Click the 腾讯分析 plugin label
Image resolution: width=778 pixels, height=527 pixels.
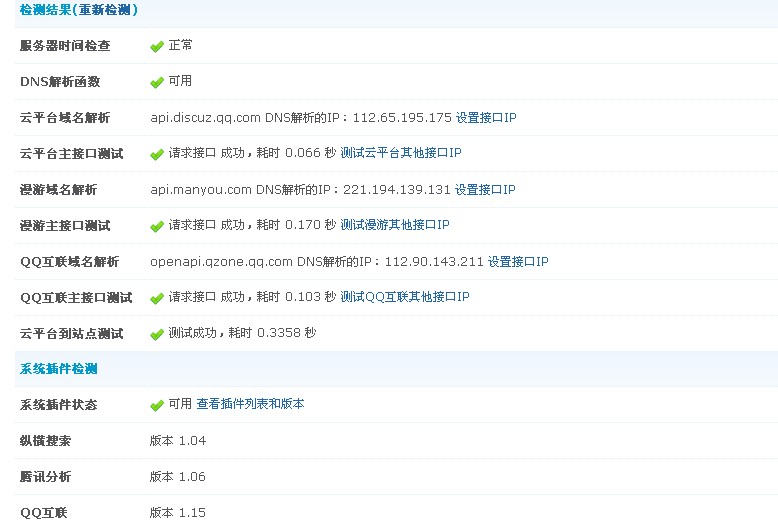click(x=46, y=477)
